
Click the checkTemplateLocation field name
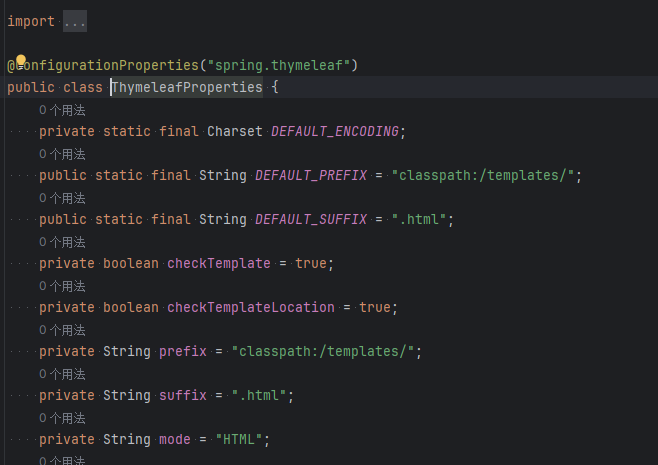(251, 308)
